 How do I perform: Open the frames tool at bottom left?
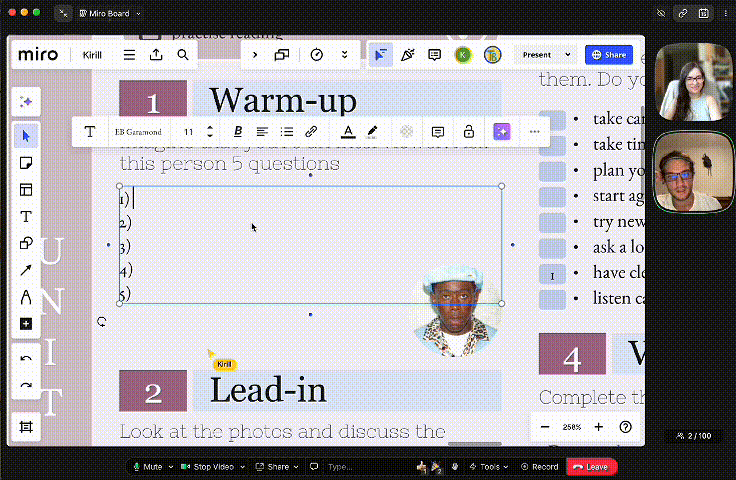tap(26, 427)
